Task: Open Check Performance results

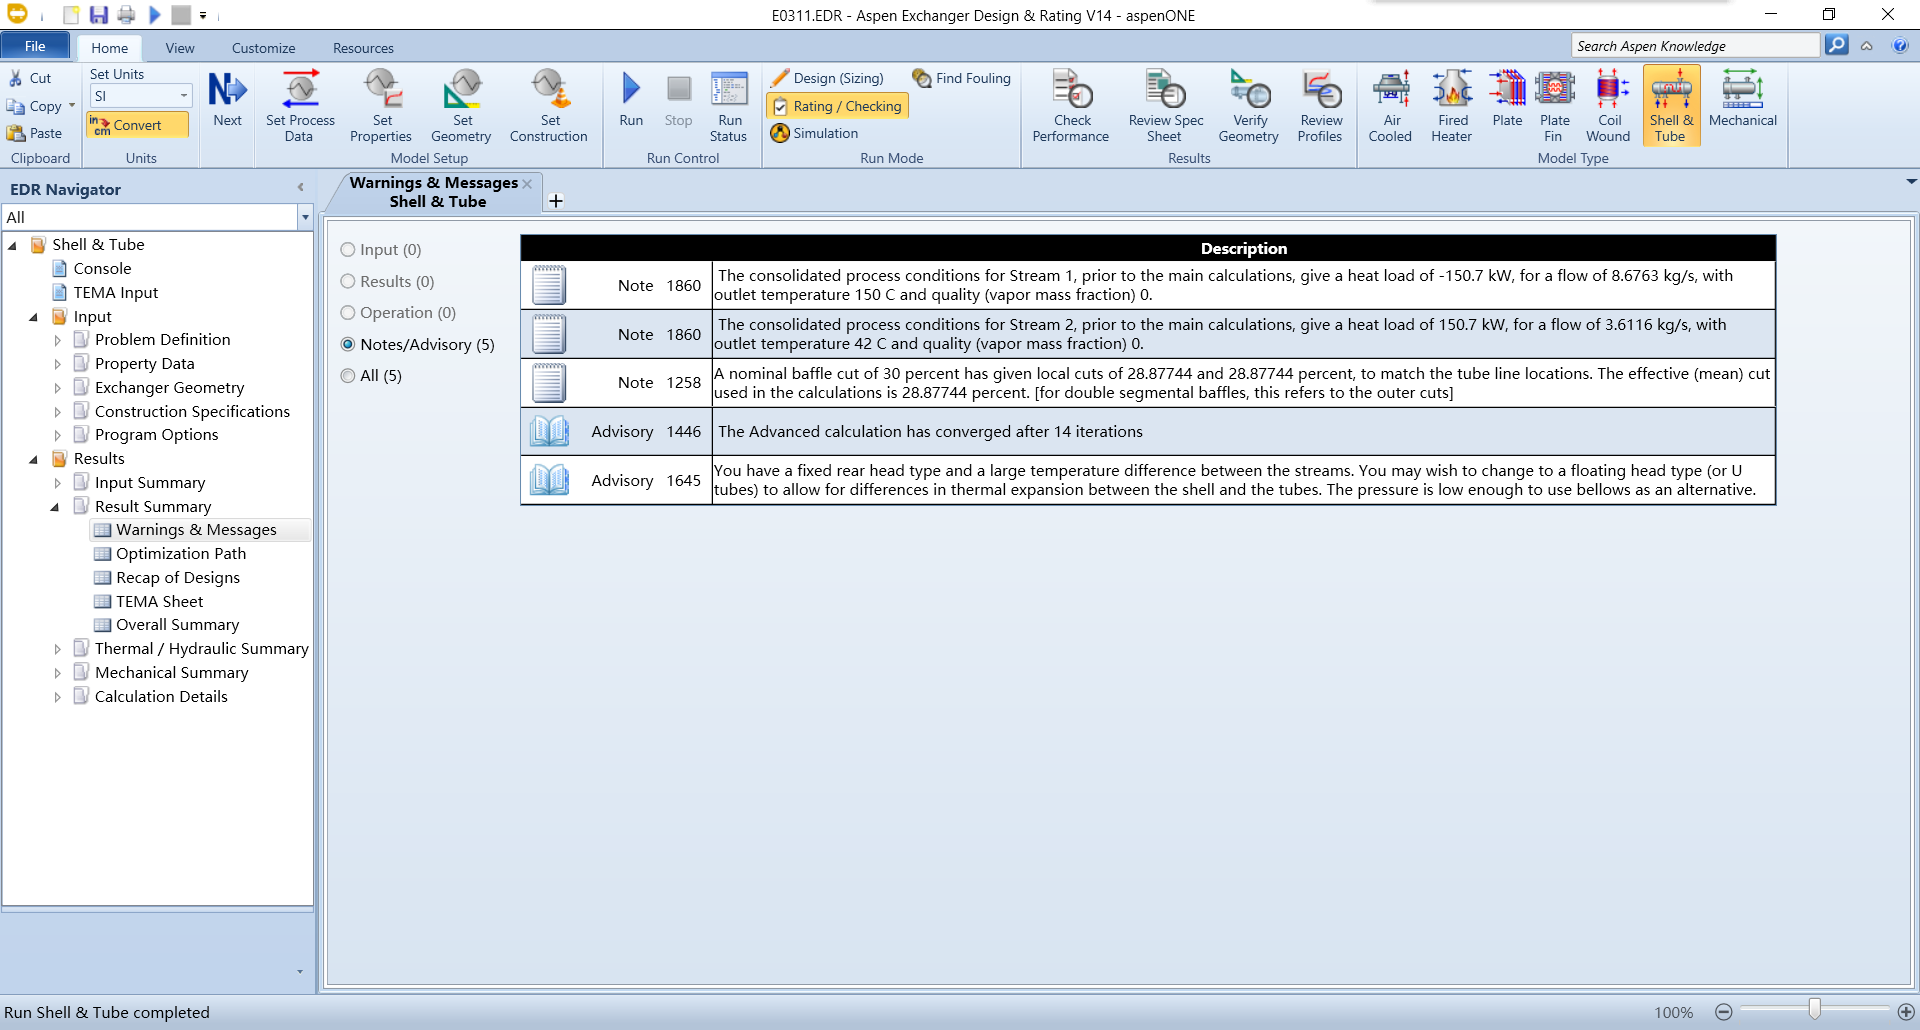Action: [x=1071, y=106]
